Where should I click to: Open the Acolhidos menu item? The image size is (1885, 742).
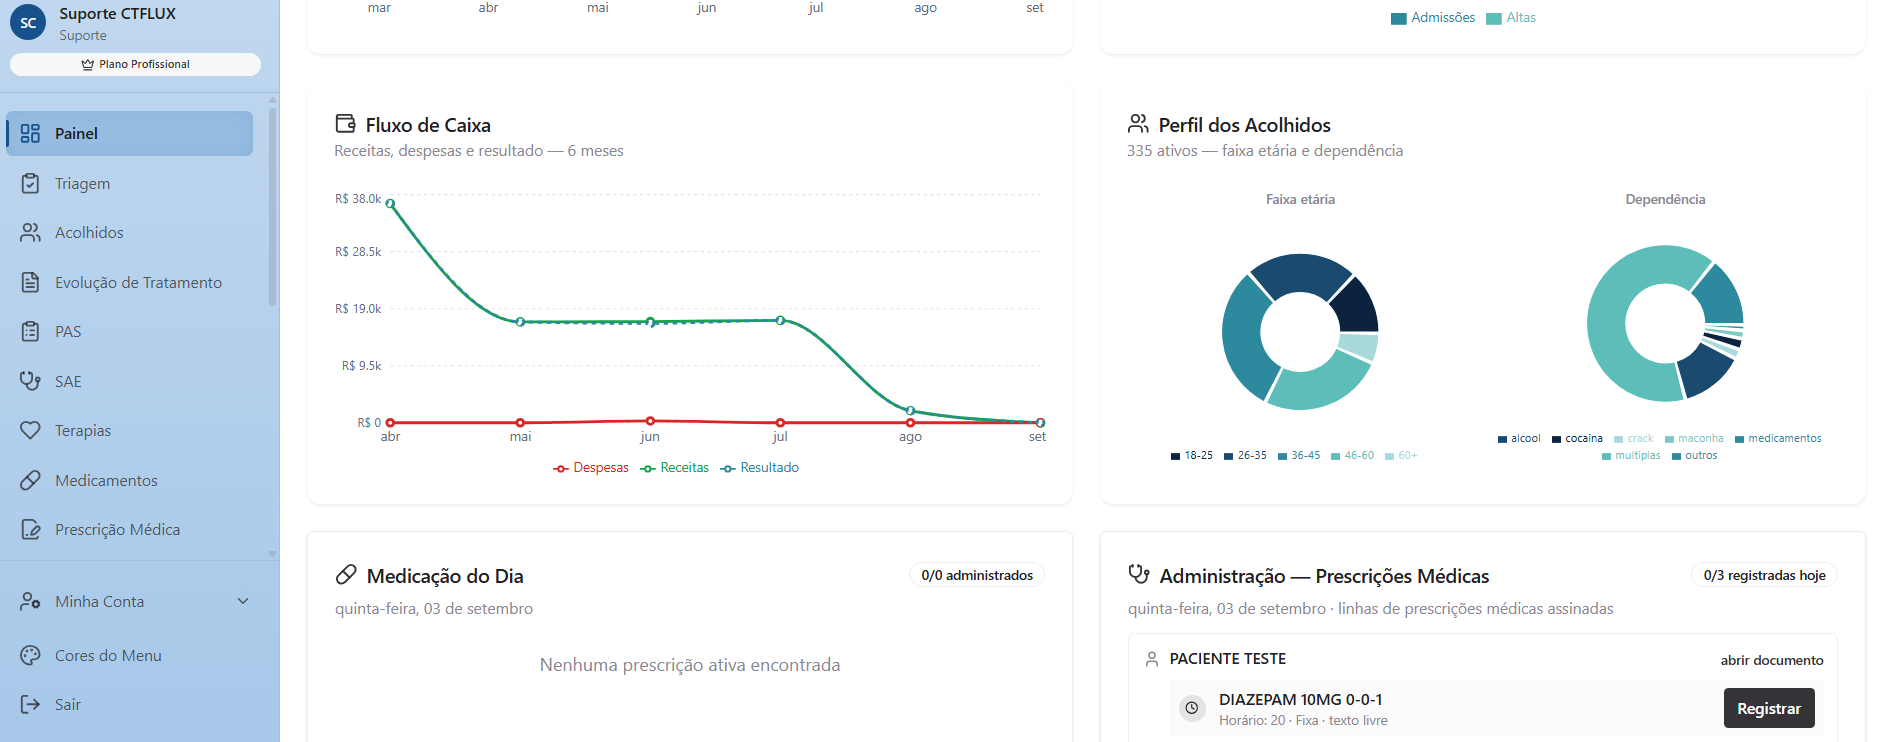129,233
